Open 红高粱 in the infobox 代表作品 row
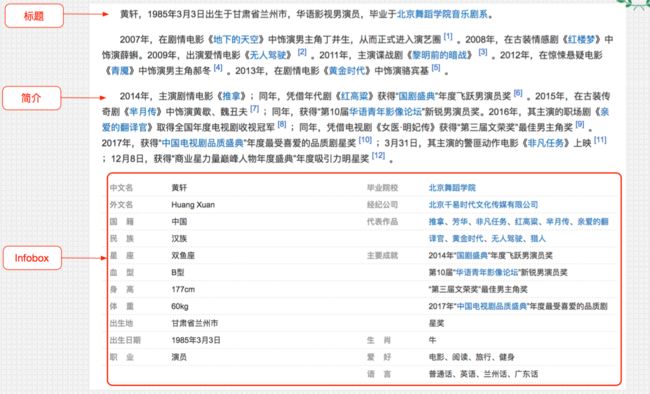This screenshot has width=650, height=394. [526, 222]
